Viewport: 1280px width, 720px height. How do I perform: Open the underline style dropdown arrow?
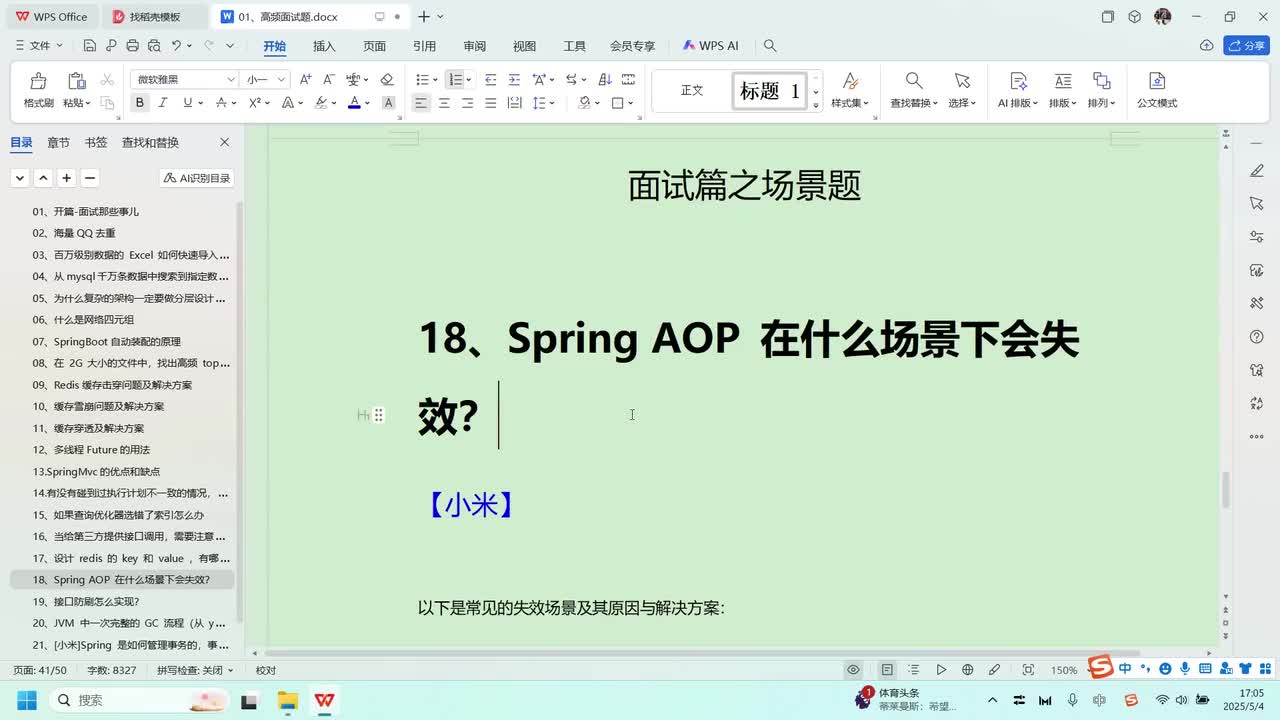click(x=201, y=103)
